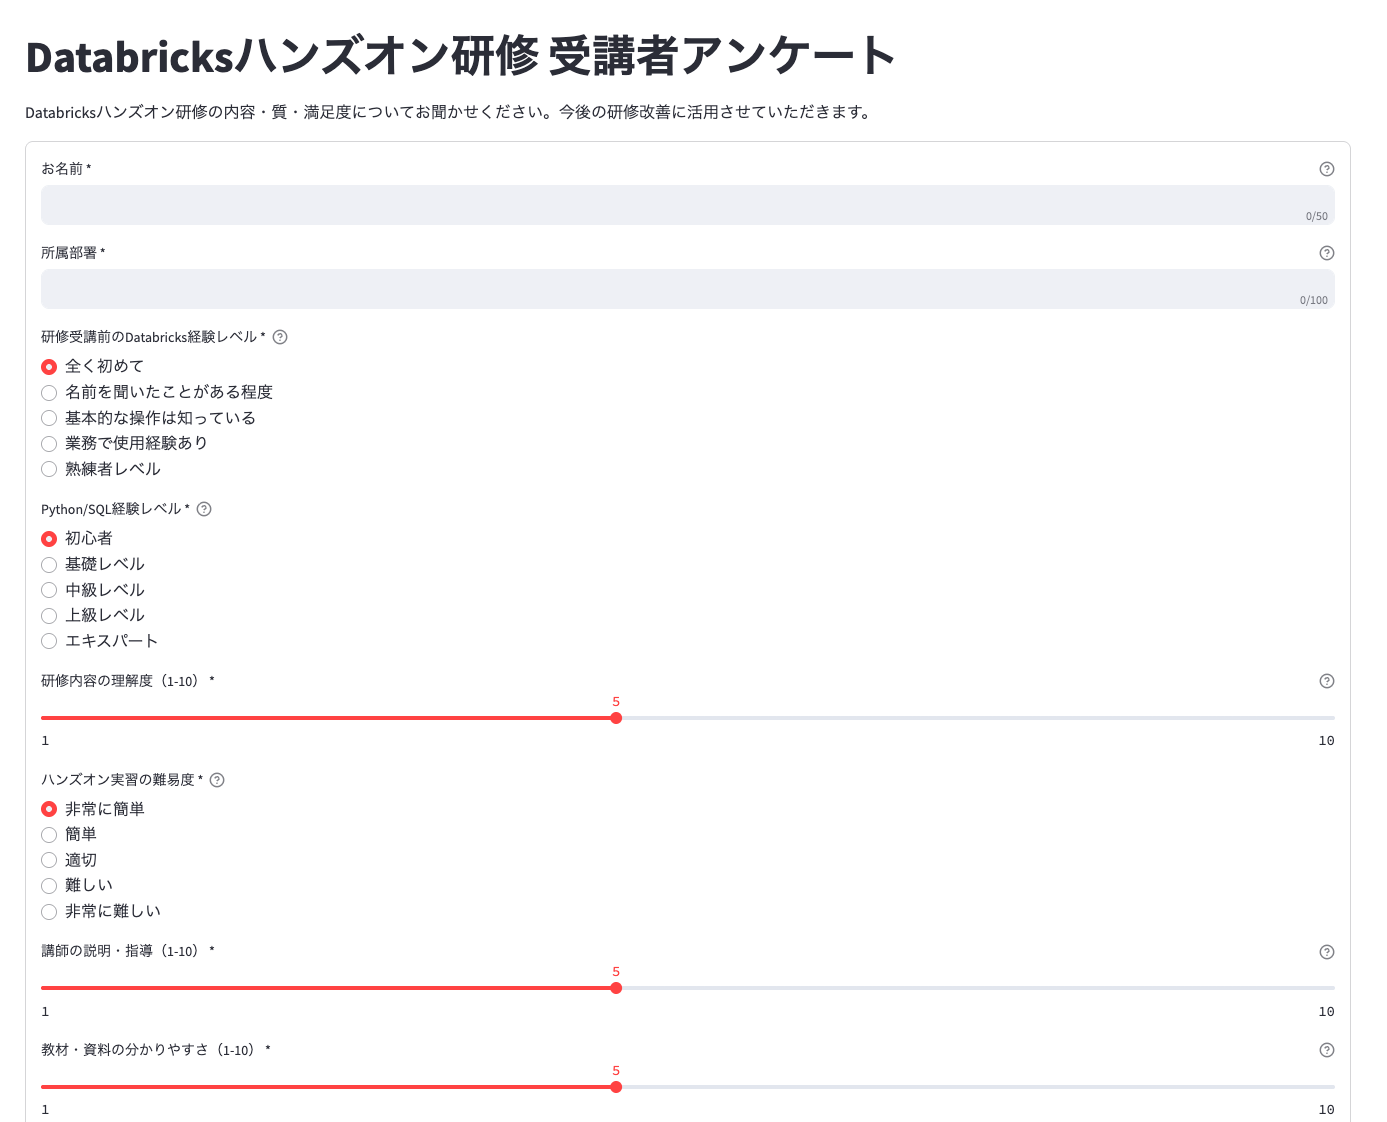Viewport: 1387px width, 1122px height.
Task: Open the help icon for 所属部署 field
Action: 1327,253
